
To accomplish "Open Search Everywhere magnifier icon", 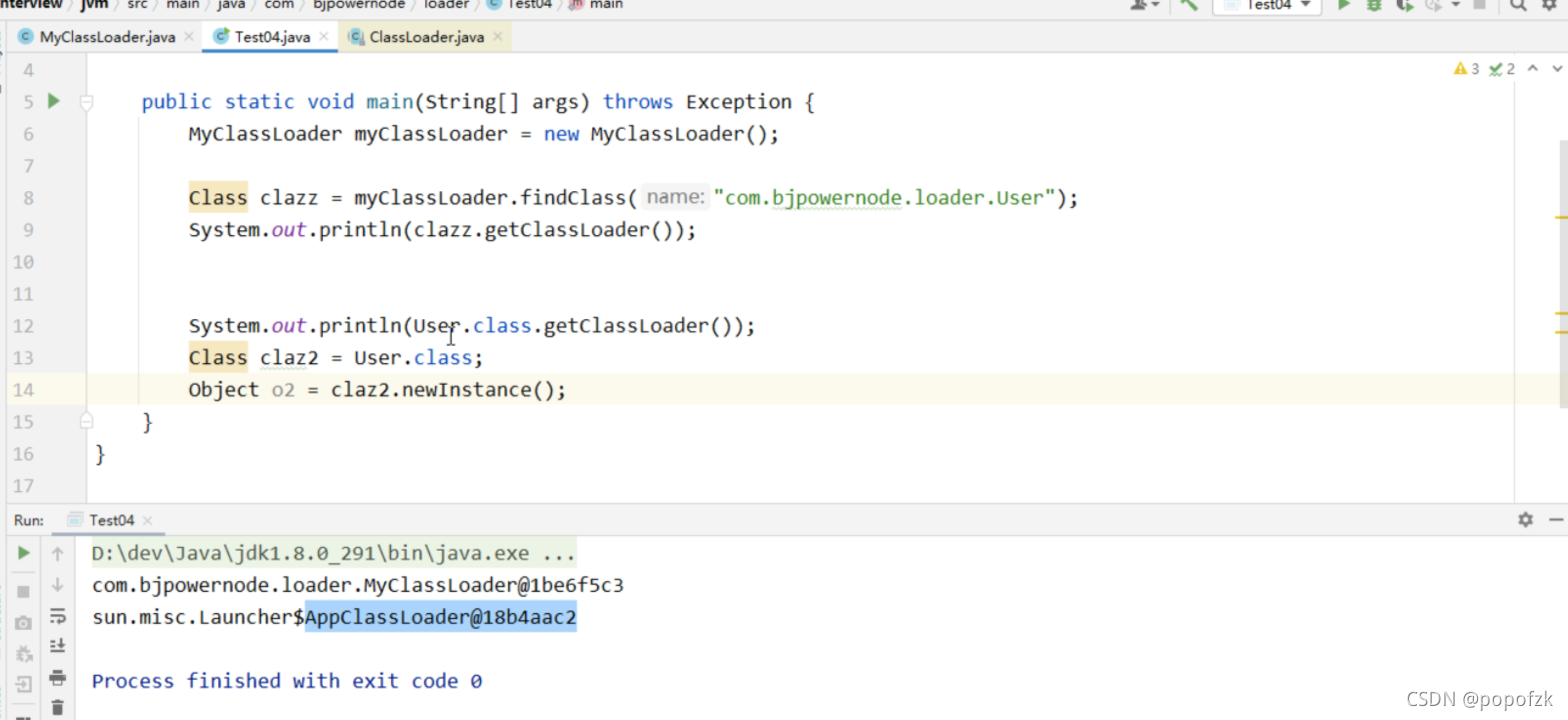I will tap(1518, 5).
